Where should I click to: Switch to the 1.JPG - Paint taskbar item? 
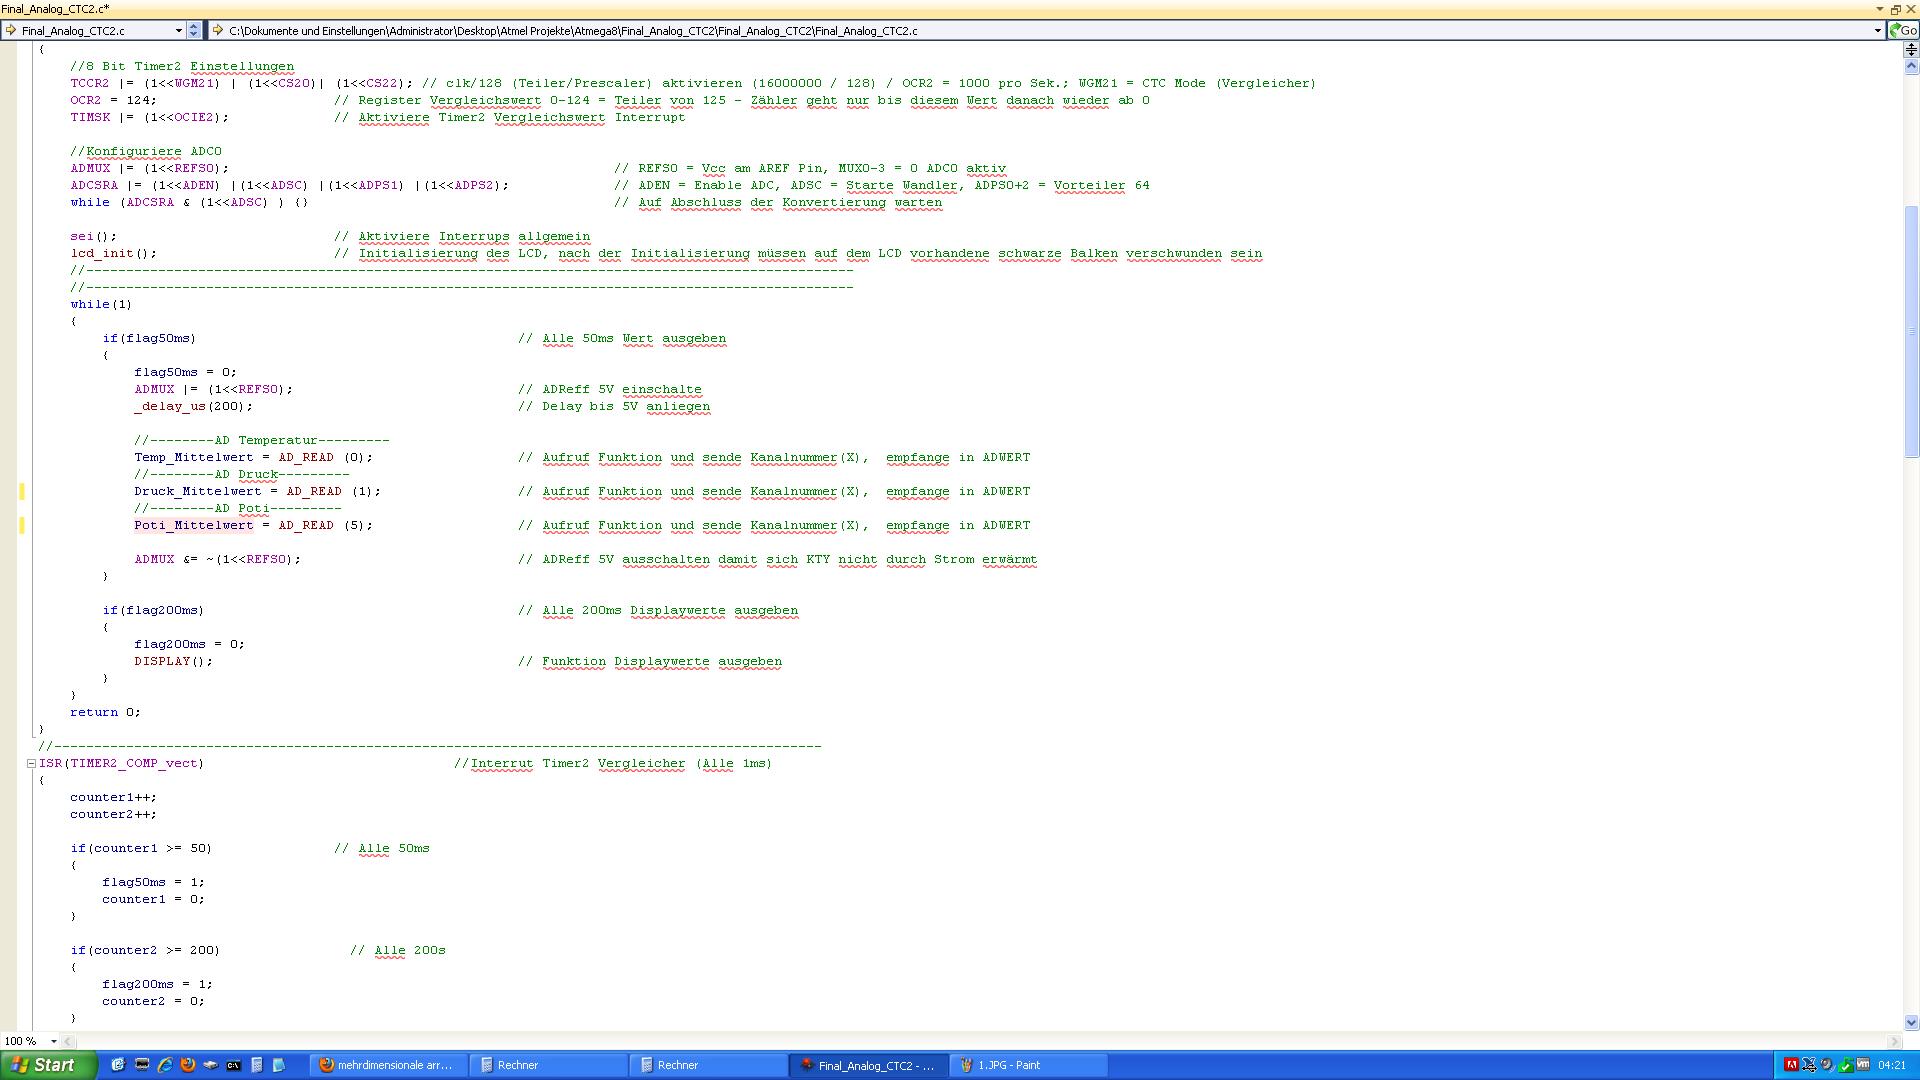coord(1026,1065)
